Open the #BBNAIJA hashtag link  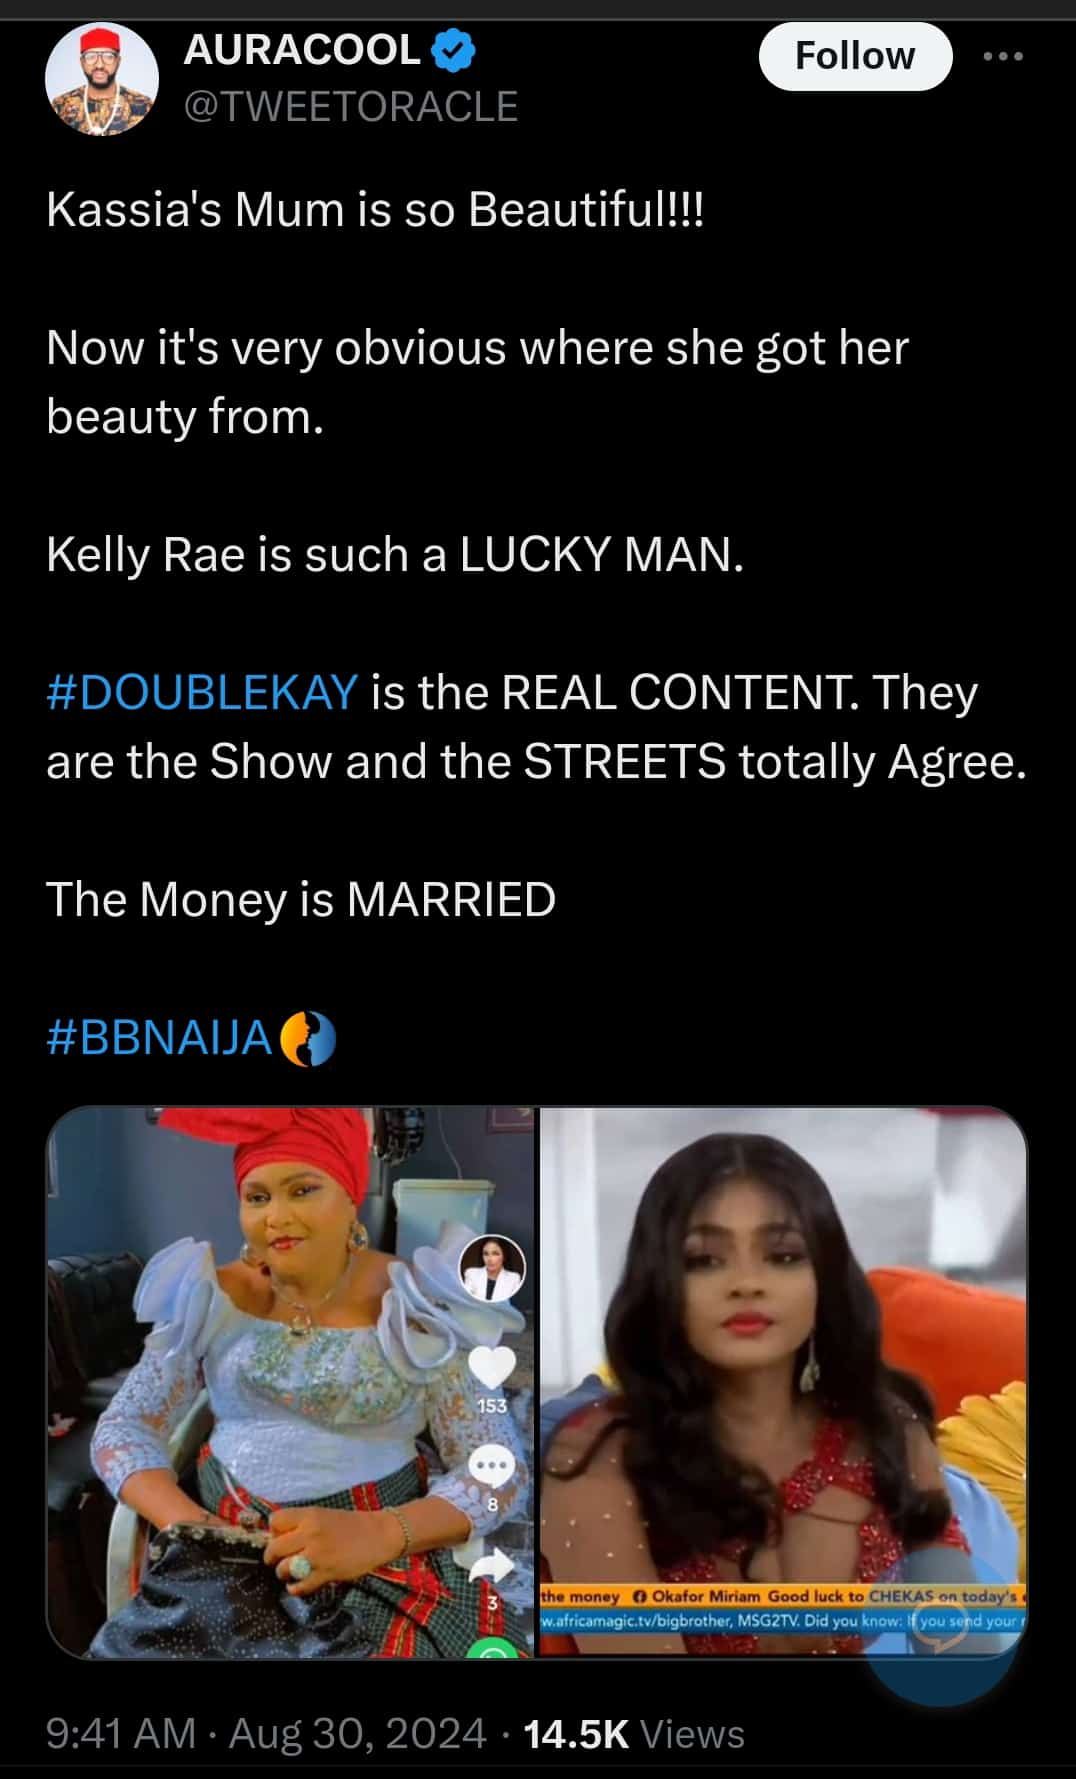click(x=159, y=1038)
